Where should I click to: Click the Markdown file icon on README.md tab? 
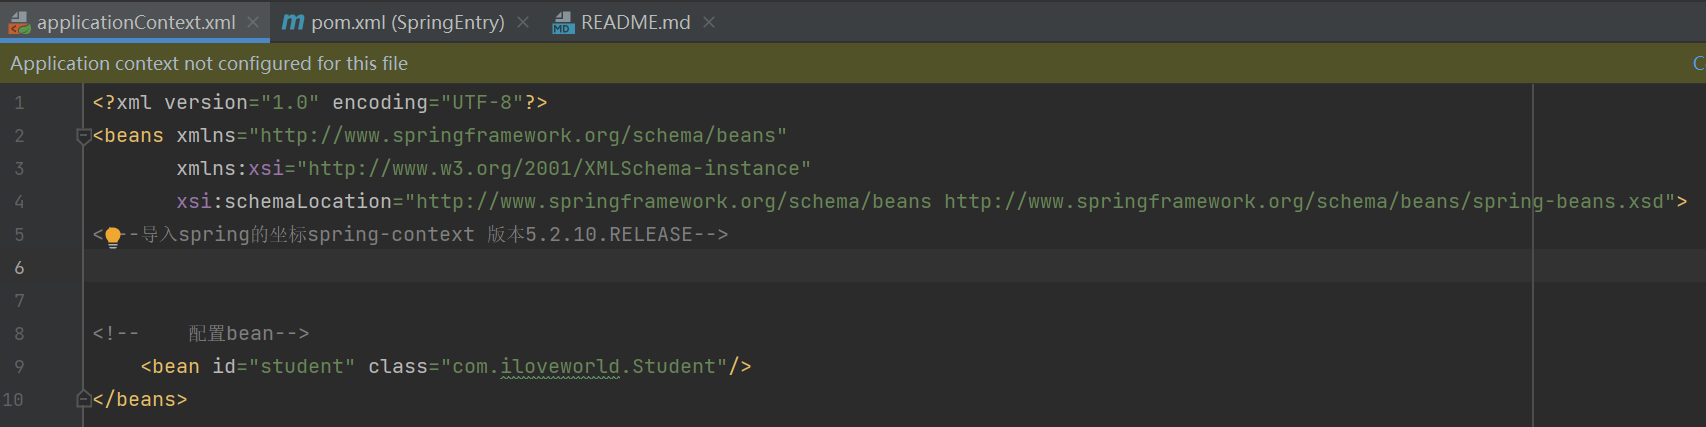563,22
